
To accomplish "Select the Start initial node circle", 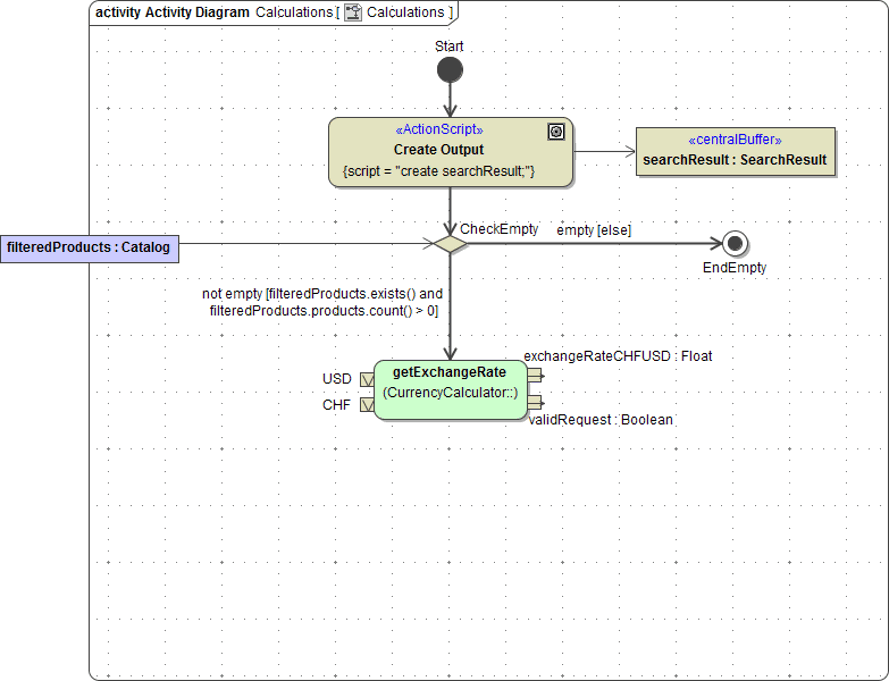I will pyautogui.click(x=450, y=70).
